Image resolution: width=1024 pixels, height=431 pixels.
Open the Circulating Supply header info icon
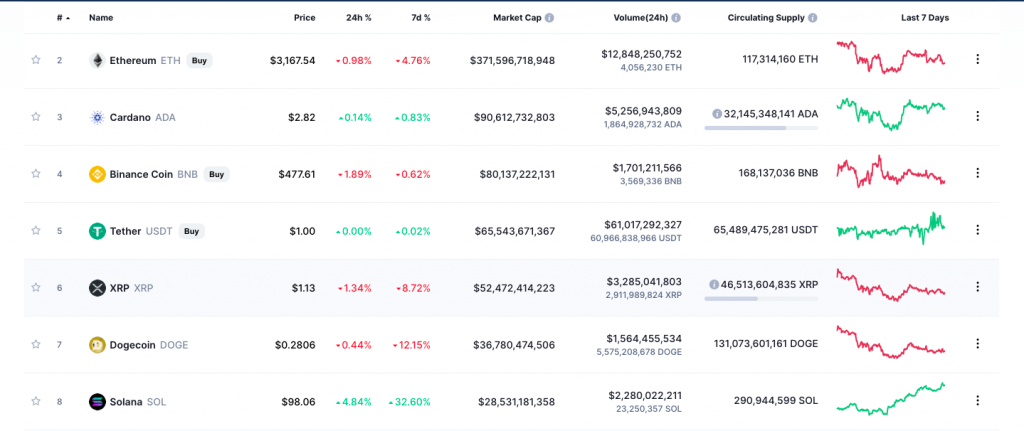812,18
